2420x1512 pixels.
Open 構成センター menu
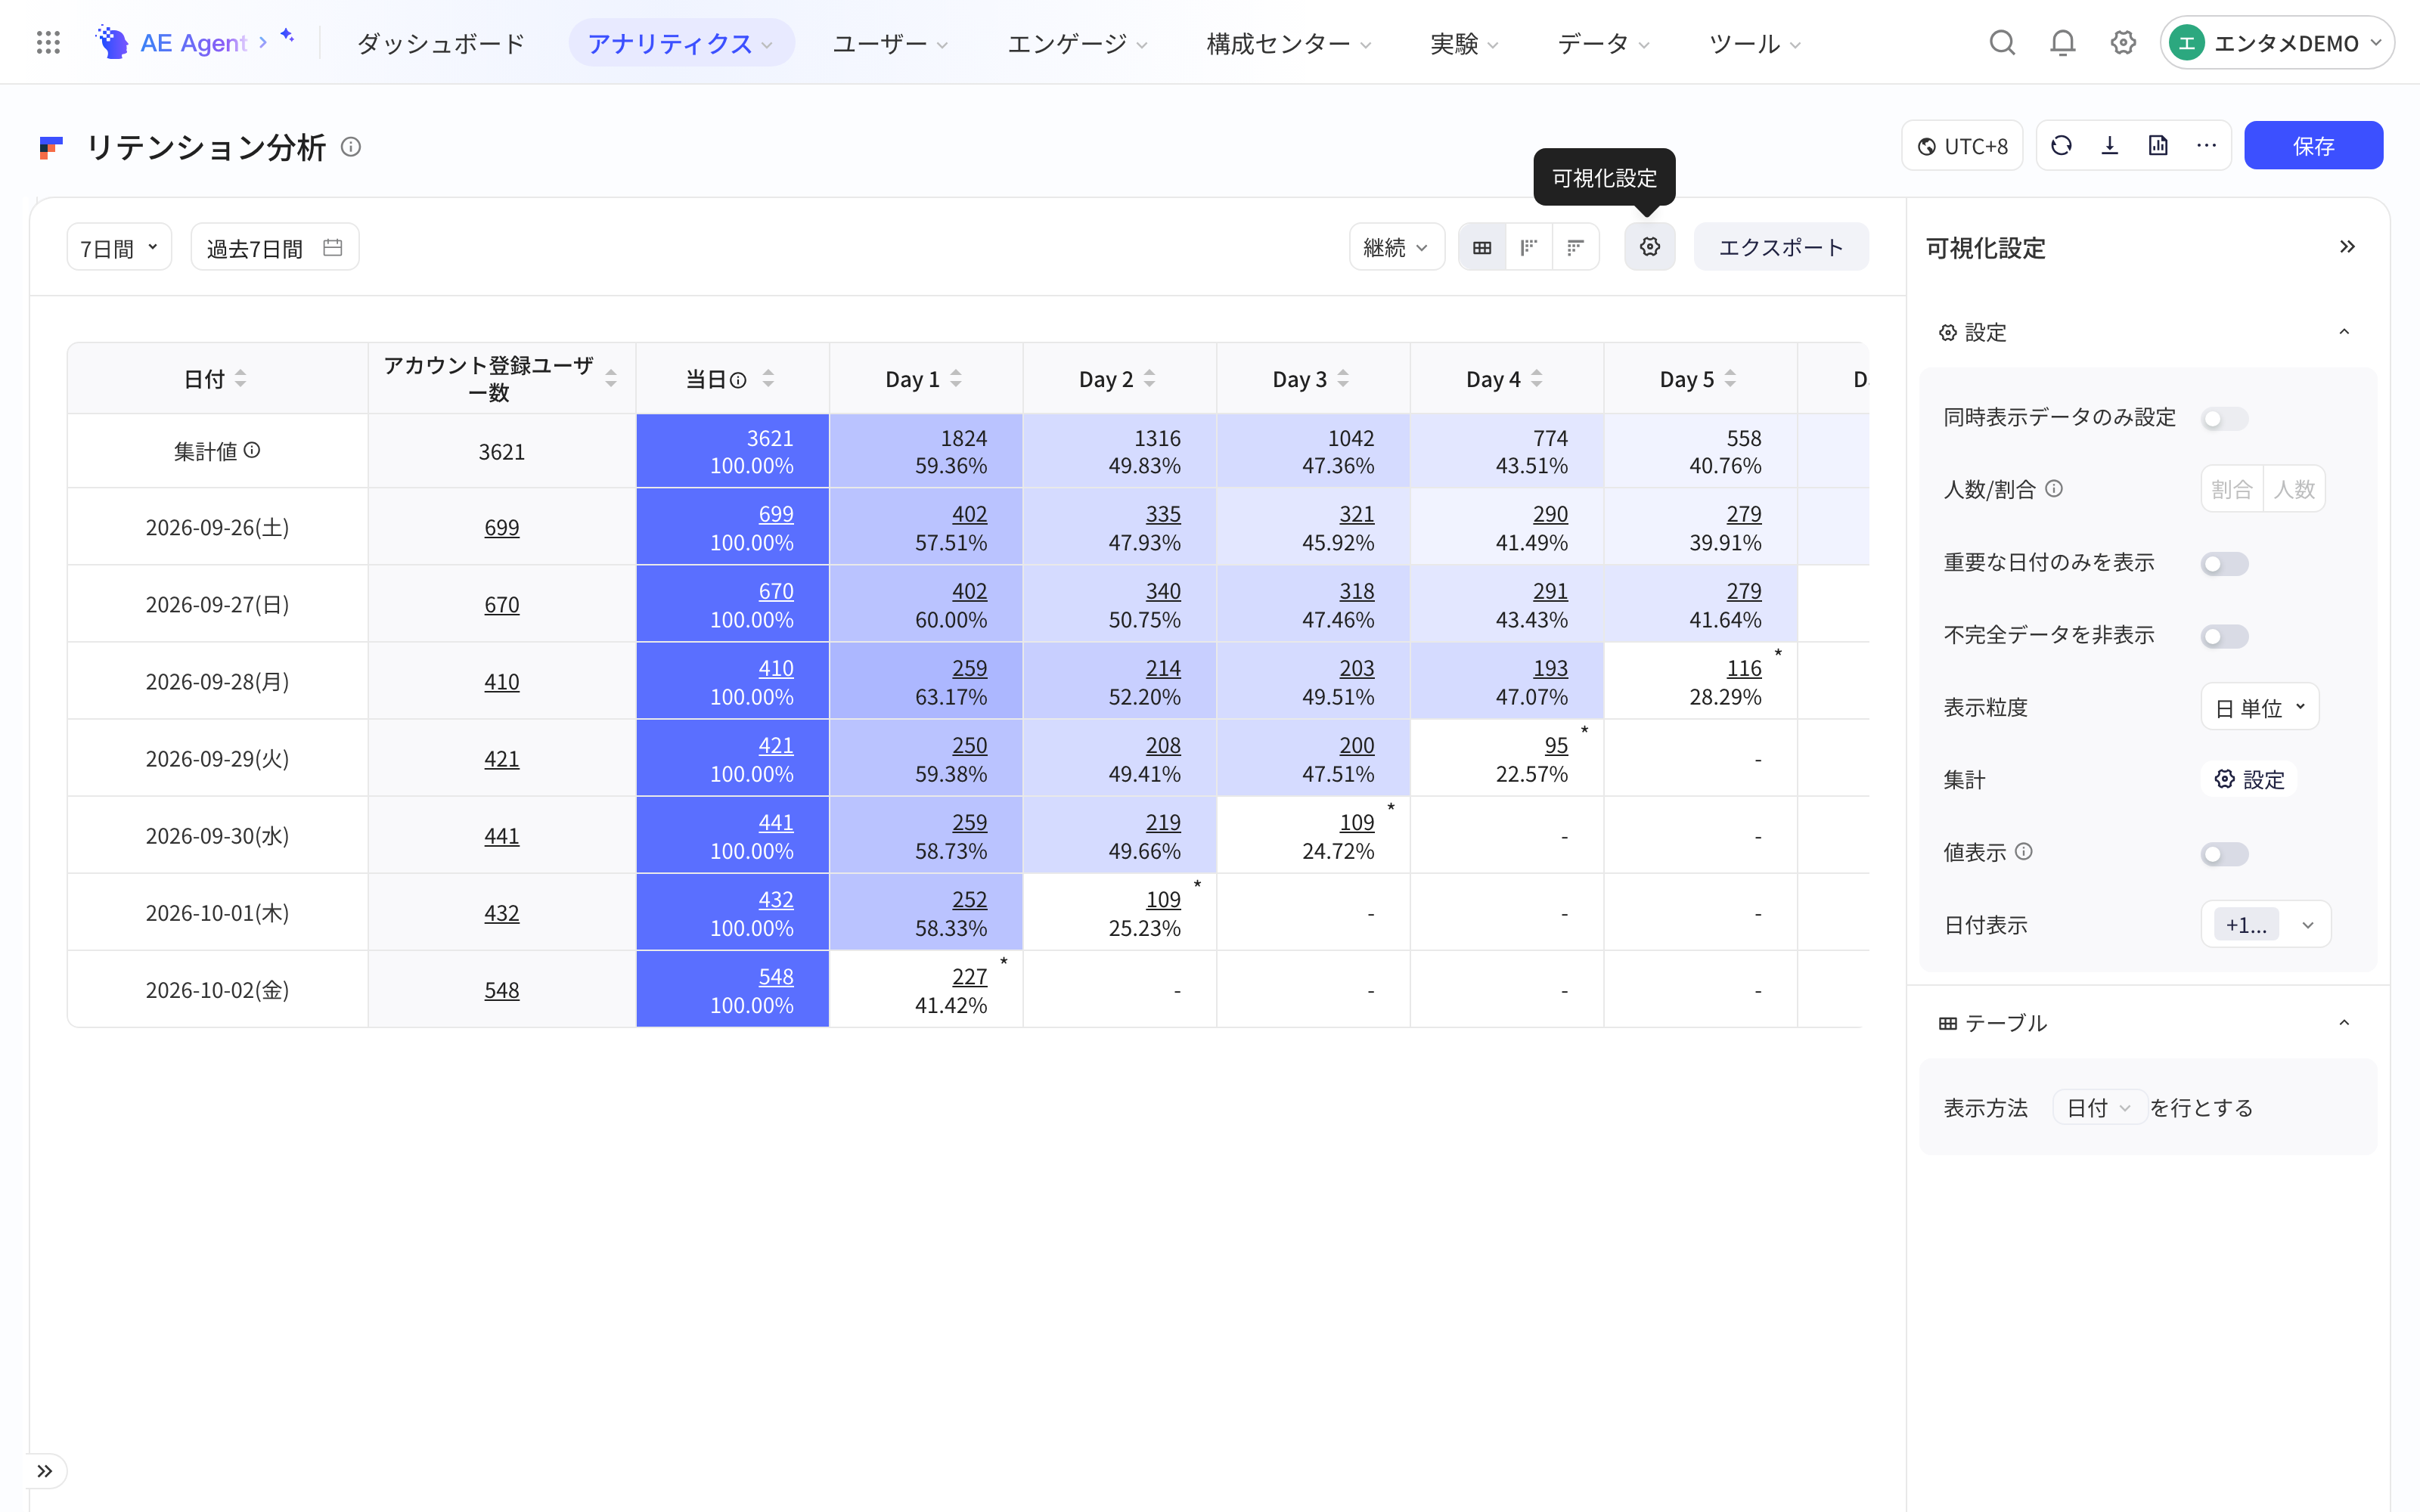(1288, 43)
